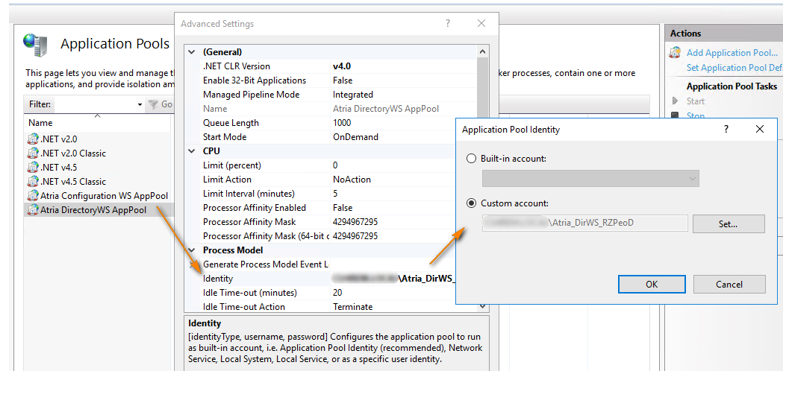Select the Custom account radio button
Viewport: 797px width, 400px height.
pos(471,203)
